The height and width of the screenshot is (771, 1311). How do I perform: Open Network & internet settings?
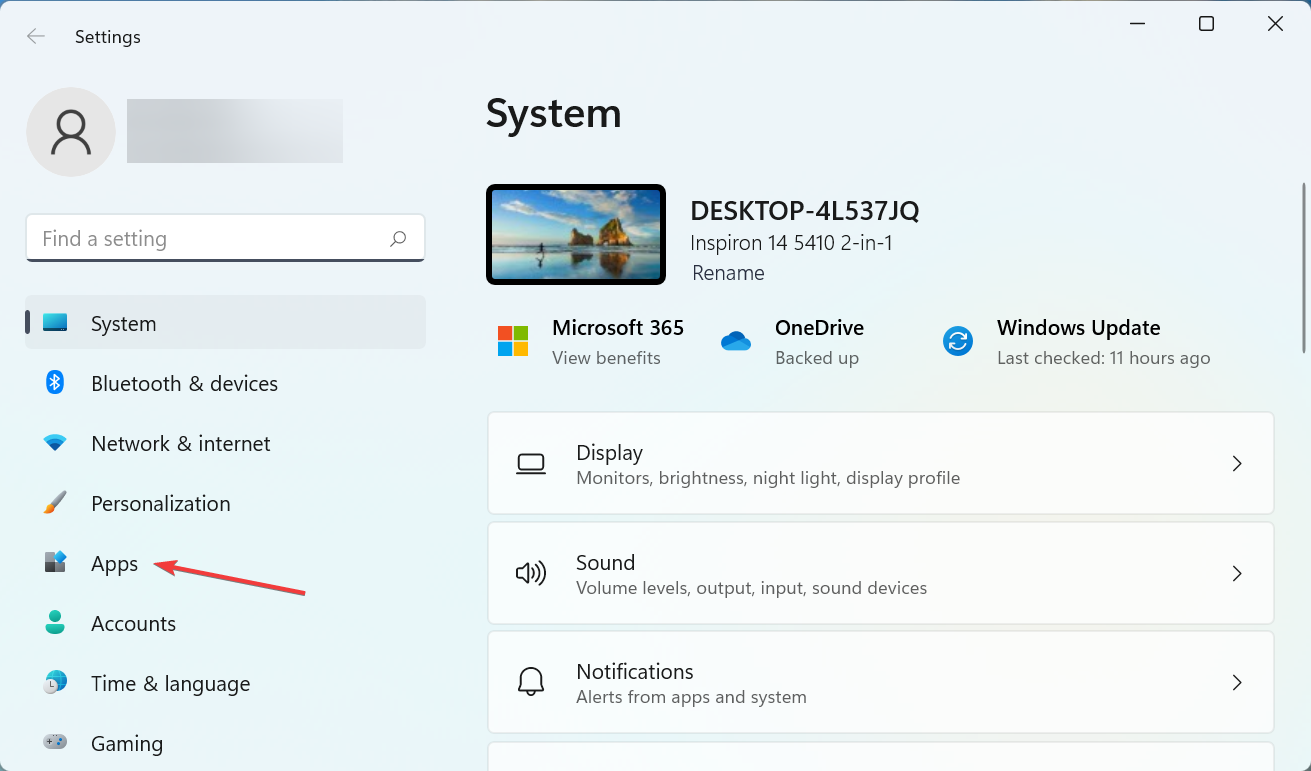coord(56,442)
